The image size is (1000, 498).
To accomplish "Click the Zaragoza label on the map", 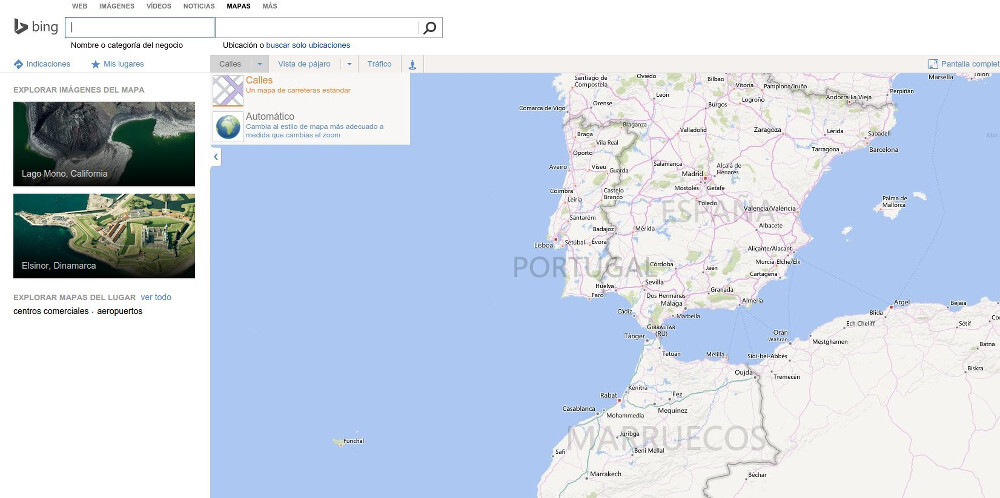I will 767,129.
